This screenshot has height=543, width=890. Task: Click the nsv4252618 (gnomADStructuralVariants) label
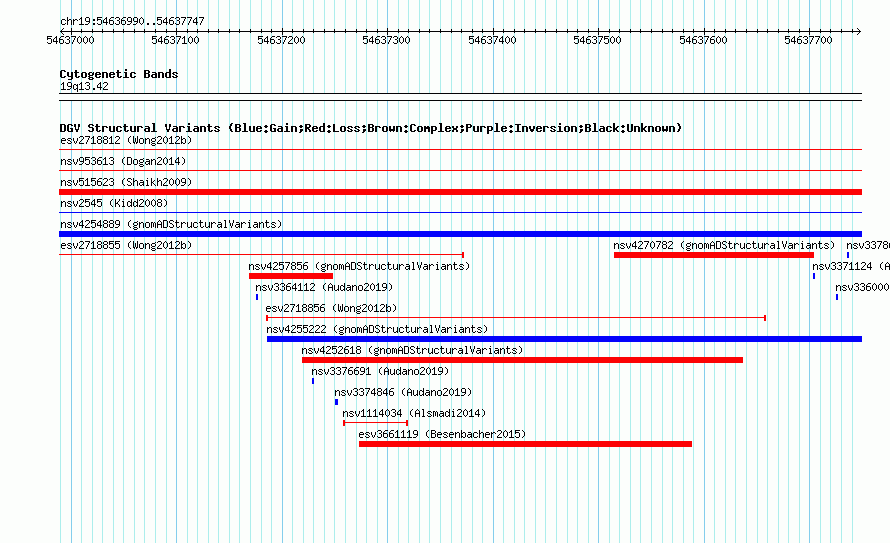(x=412, y=350)
